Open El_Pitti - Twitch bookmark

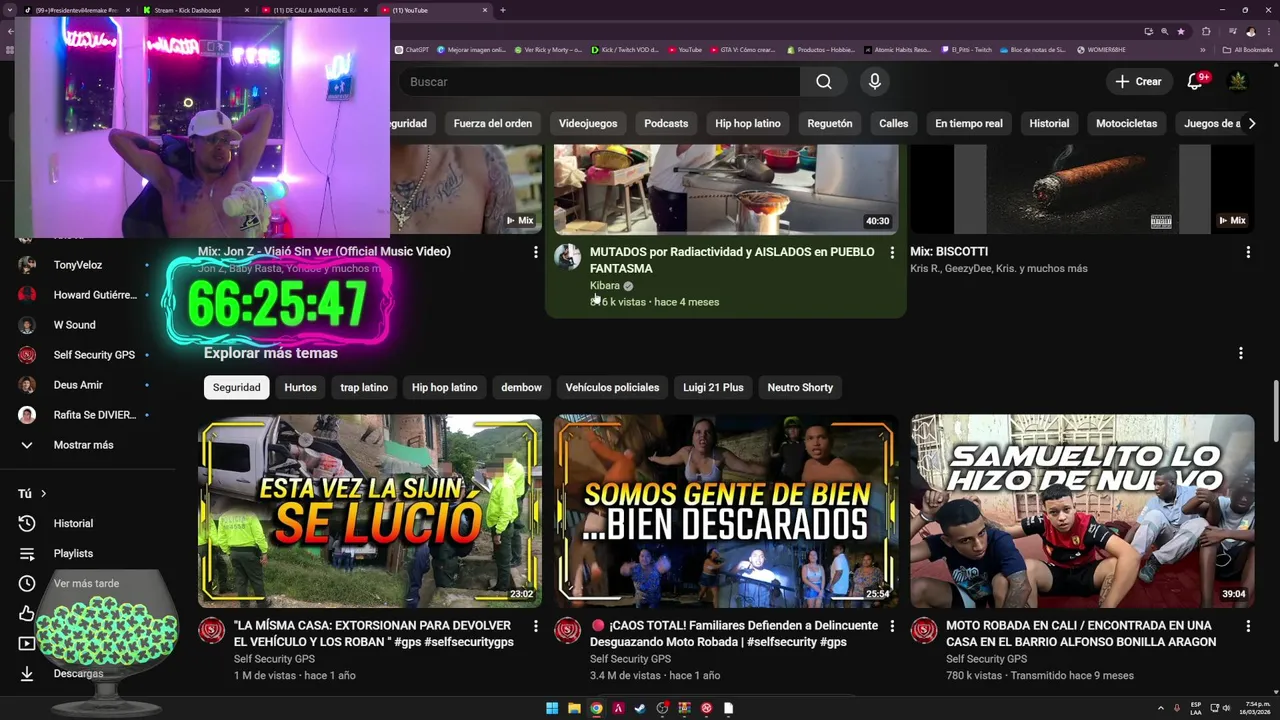[966, 49]
